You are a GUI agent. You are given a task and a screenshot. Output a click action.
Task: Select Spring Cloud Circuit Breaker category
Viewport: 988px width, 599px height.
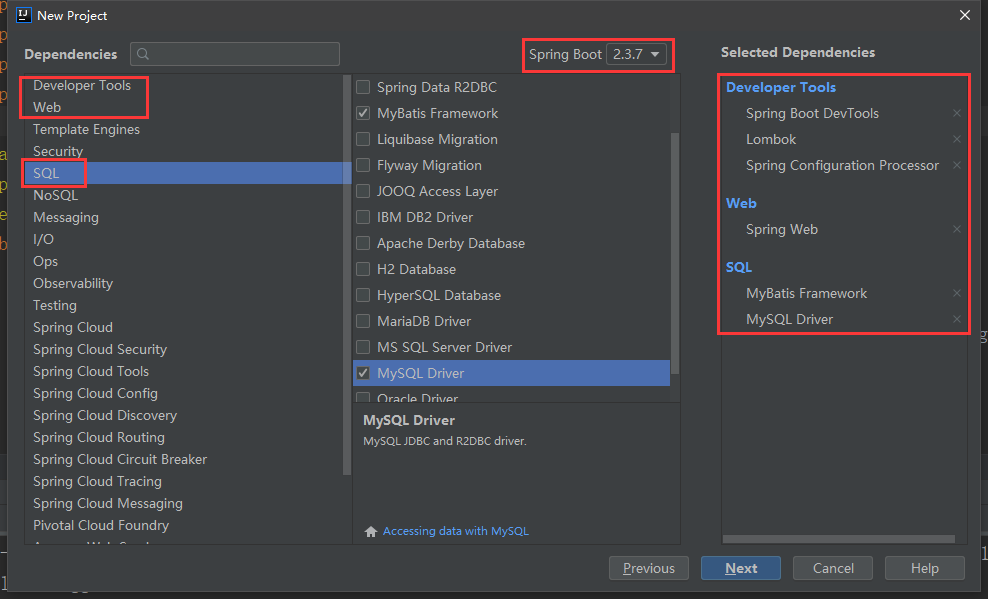(120, 460)
